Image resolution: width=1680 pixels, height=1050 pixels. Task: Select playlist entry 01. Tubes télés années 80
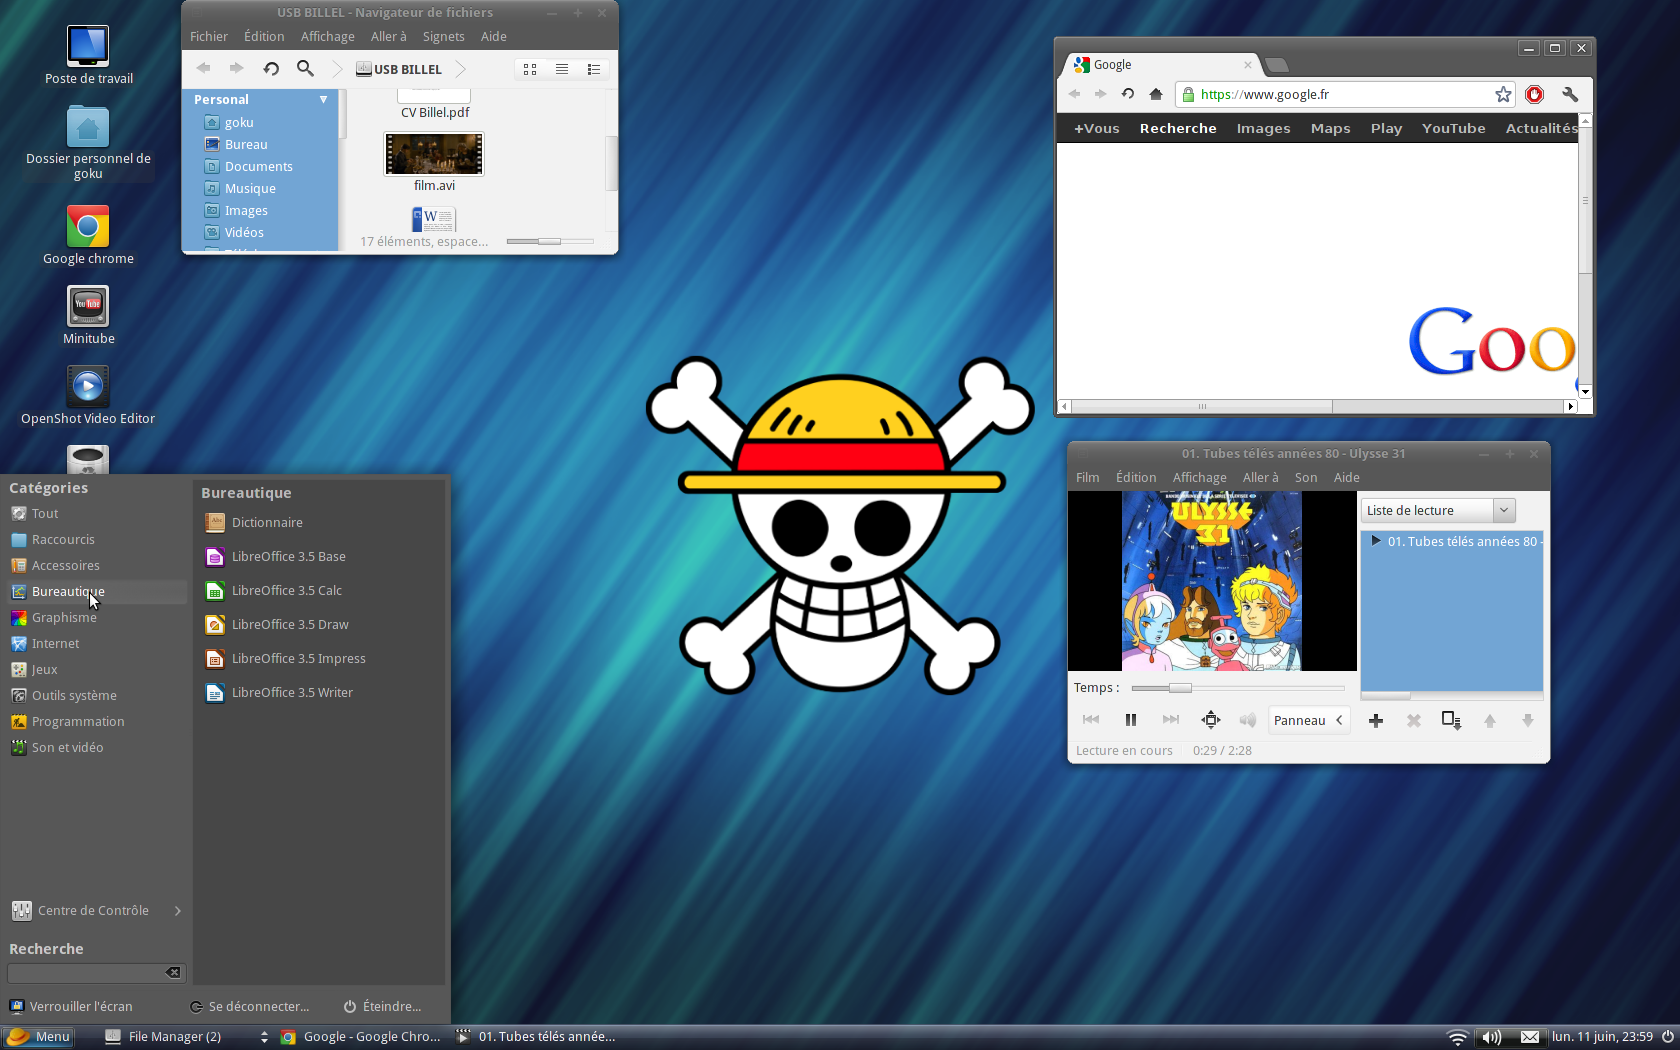tap(1454, 541)
